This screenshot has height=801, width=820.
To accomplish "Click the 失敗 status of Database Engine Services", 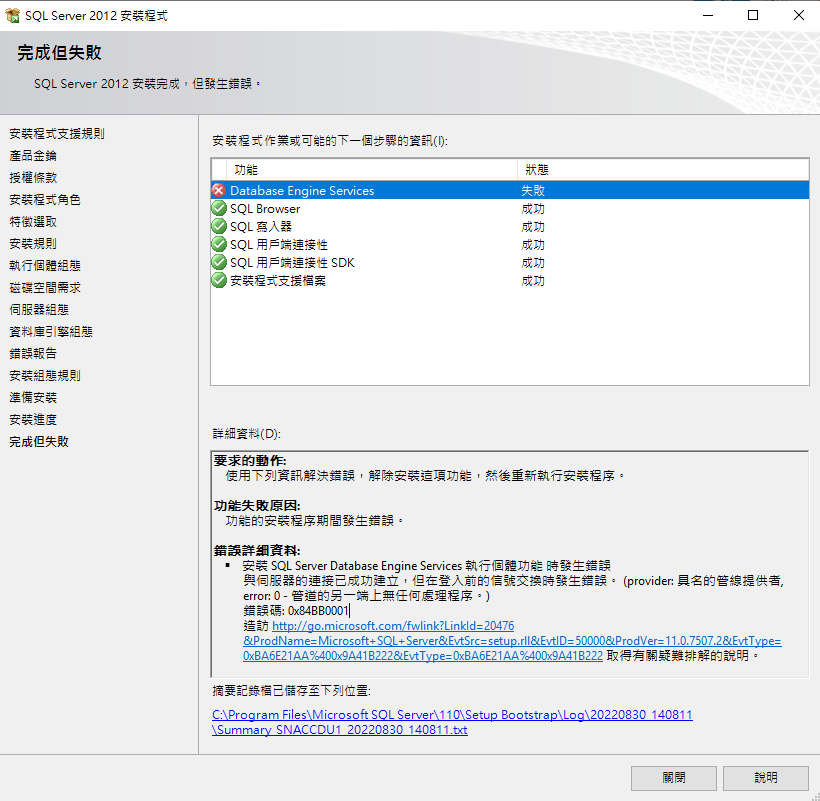I will tap(533, 191).
